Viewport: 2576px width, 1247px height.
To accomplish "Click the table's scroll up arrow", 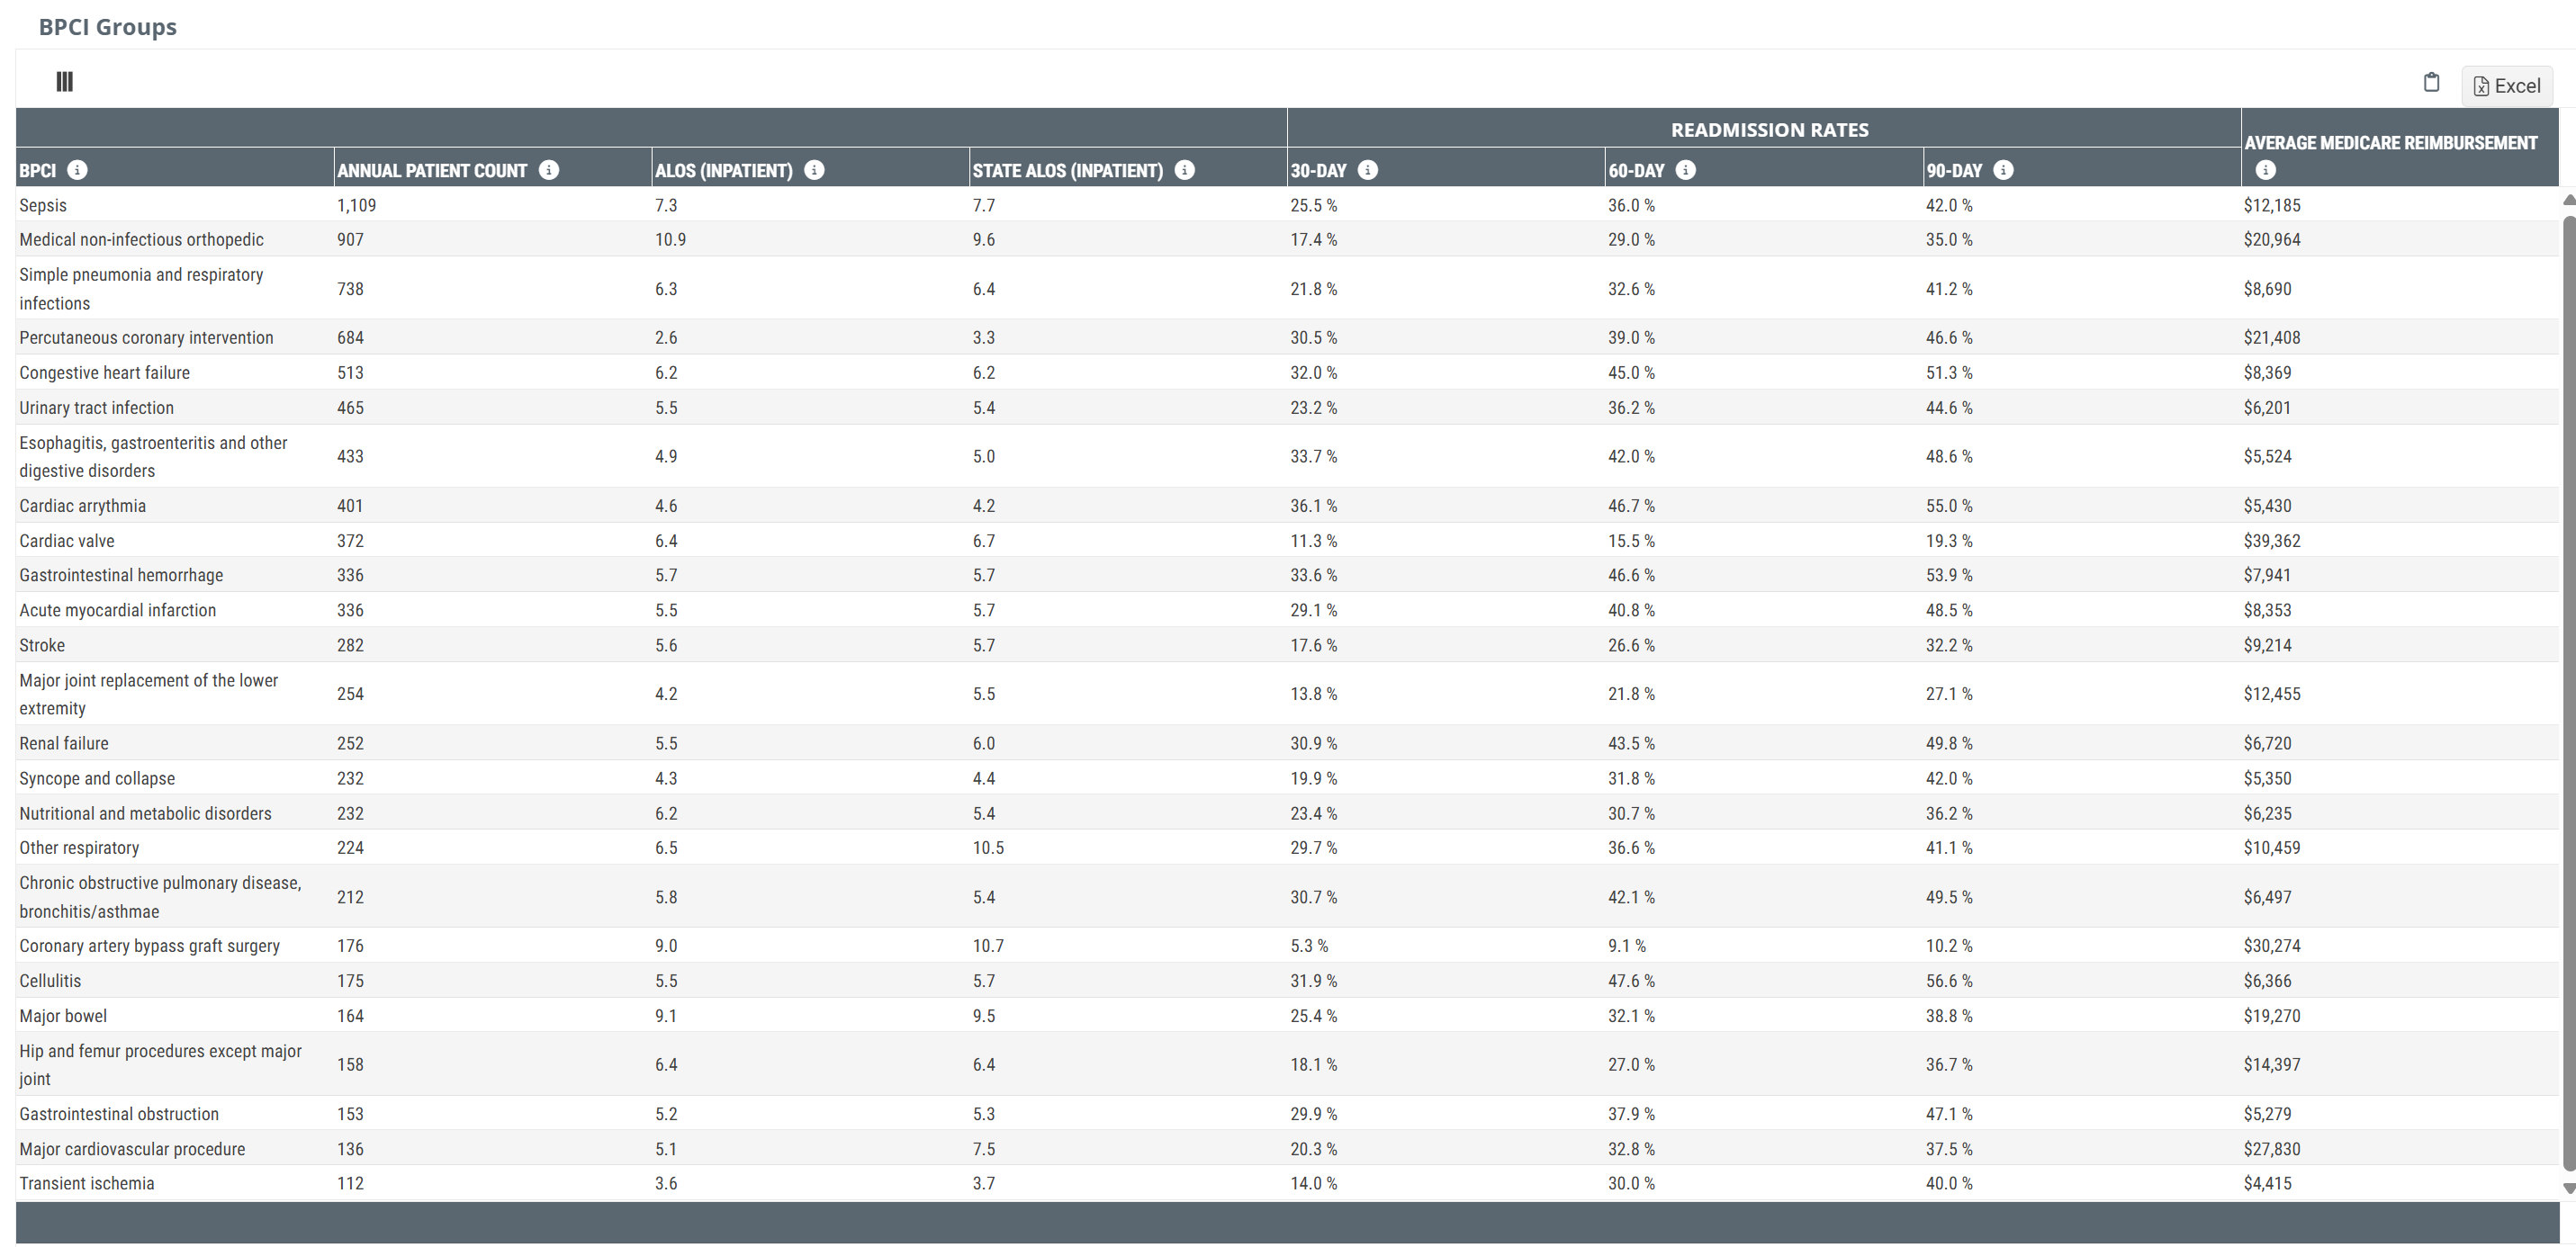I will (2568, 200).
